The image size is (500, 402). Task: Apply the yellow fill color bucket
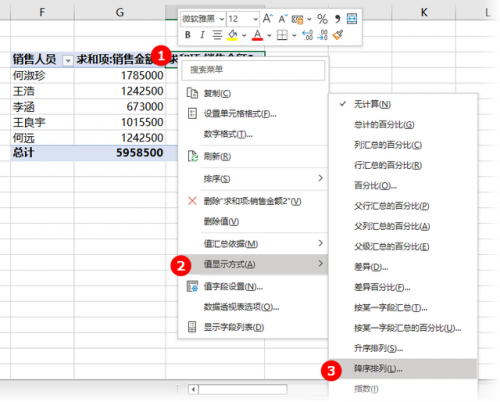tap(233, 35)
